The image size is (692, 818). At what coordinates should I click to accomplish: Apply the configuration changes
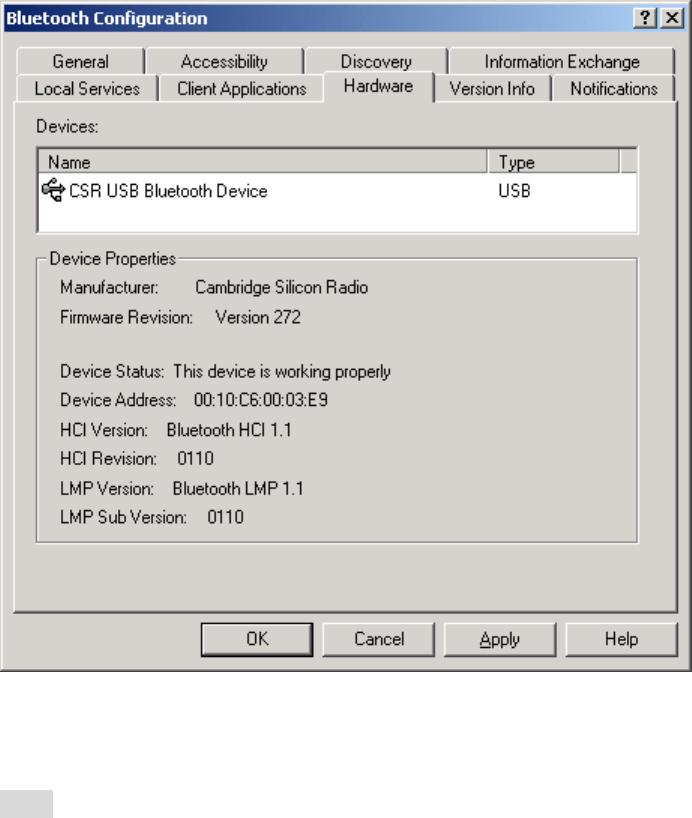[x=500, y=639]
